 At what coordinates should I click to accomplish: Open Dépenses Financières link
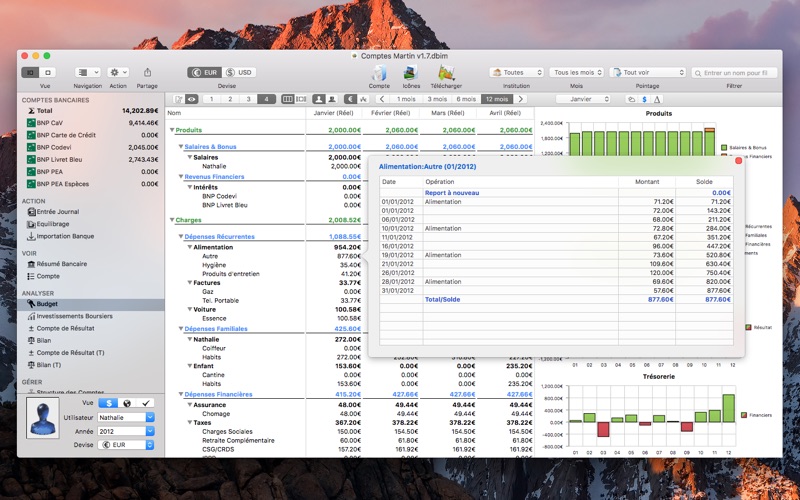pyautogui.click(x=218, y=394)
